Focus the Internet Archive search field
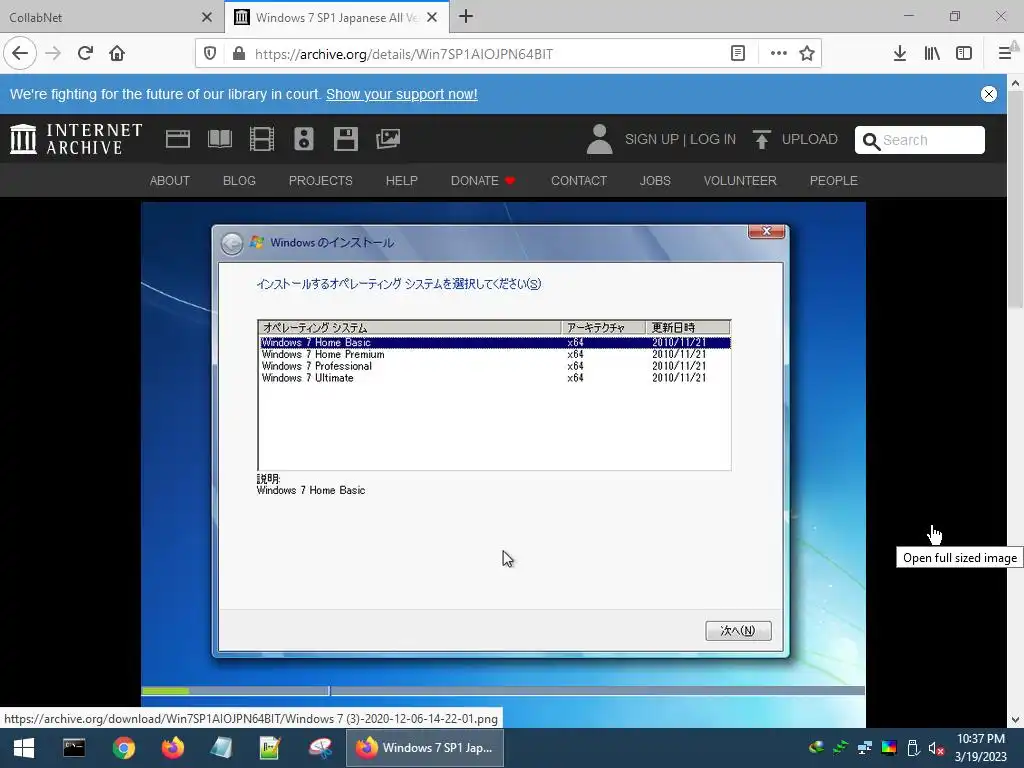The width and height of the screenshot is (1024, 768). (920, 140)
